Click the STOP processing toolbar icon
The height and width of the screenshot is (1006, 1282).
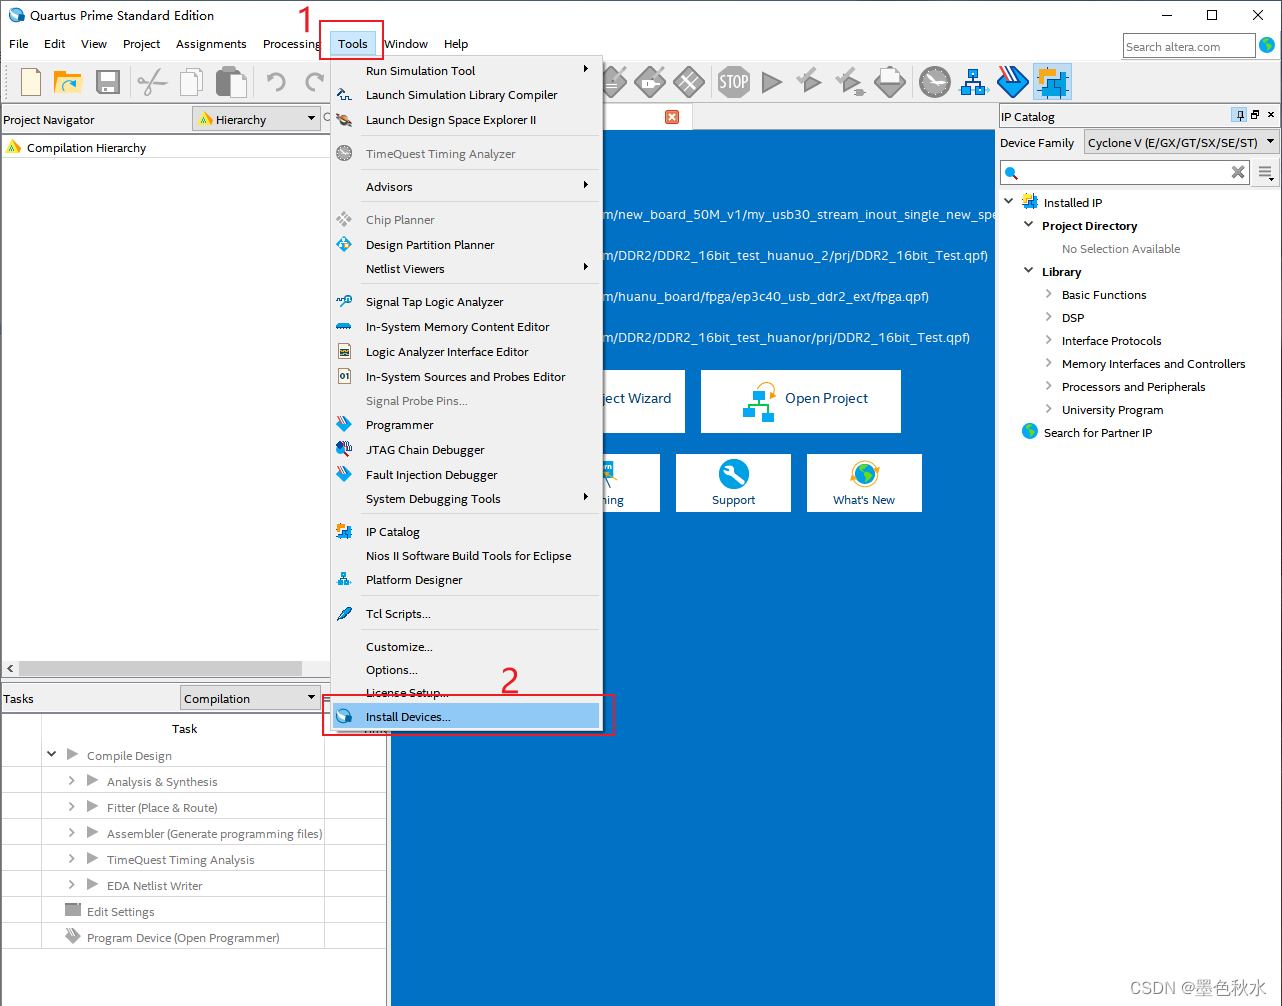click(734, 82)
